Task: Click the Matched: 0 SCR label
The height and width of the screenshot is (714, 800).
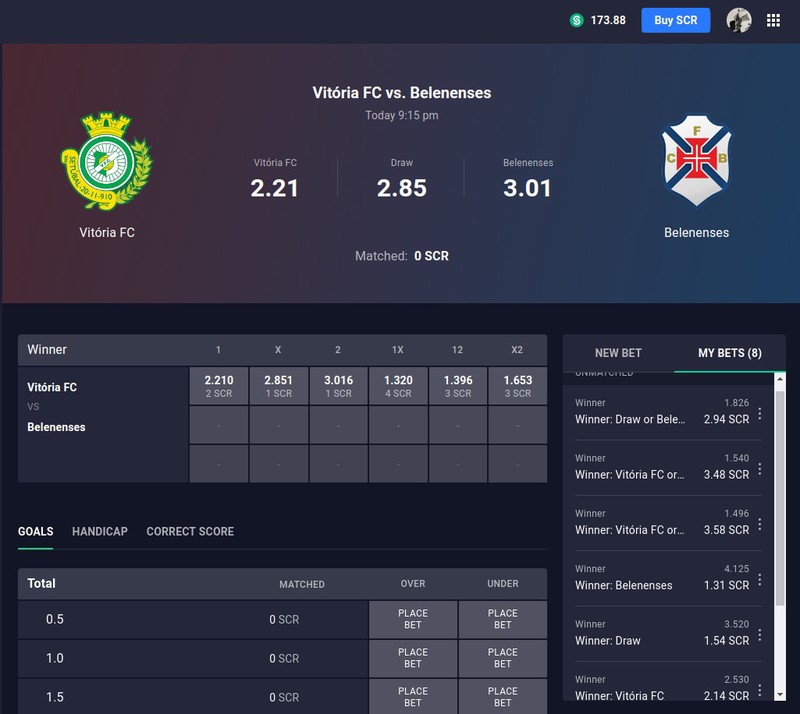Action: (x=402, y=256)
